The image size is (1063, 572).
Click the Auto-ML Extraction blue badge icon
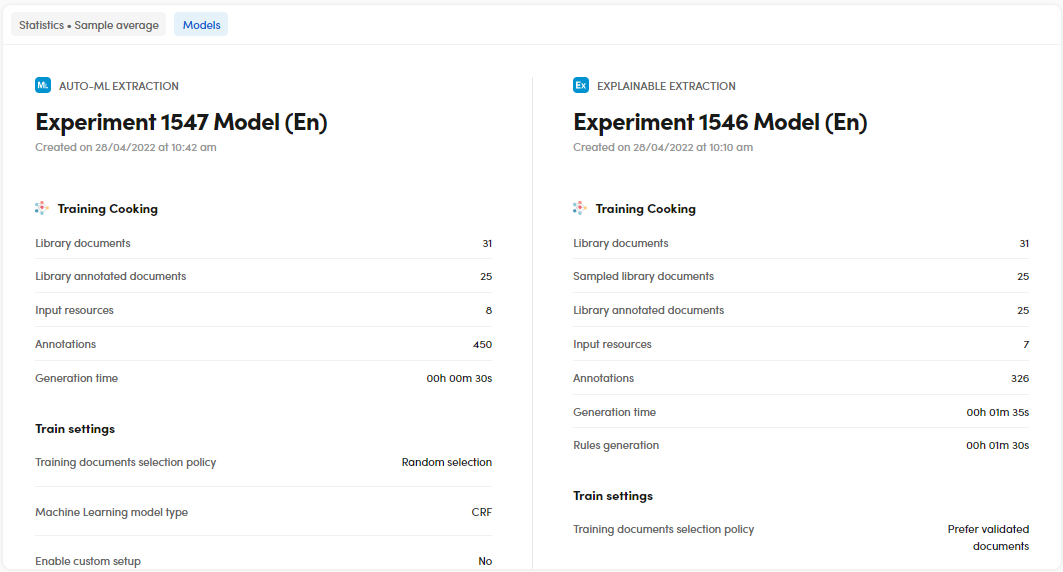coord(43,86)
